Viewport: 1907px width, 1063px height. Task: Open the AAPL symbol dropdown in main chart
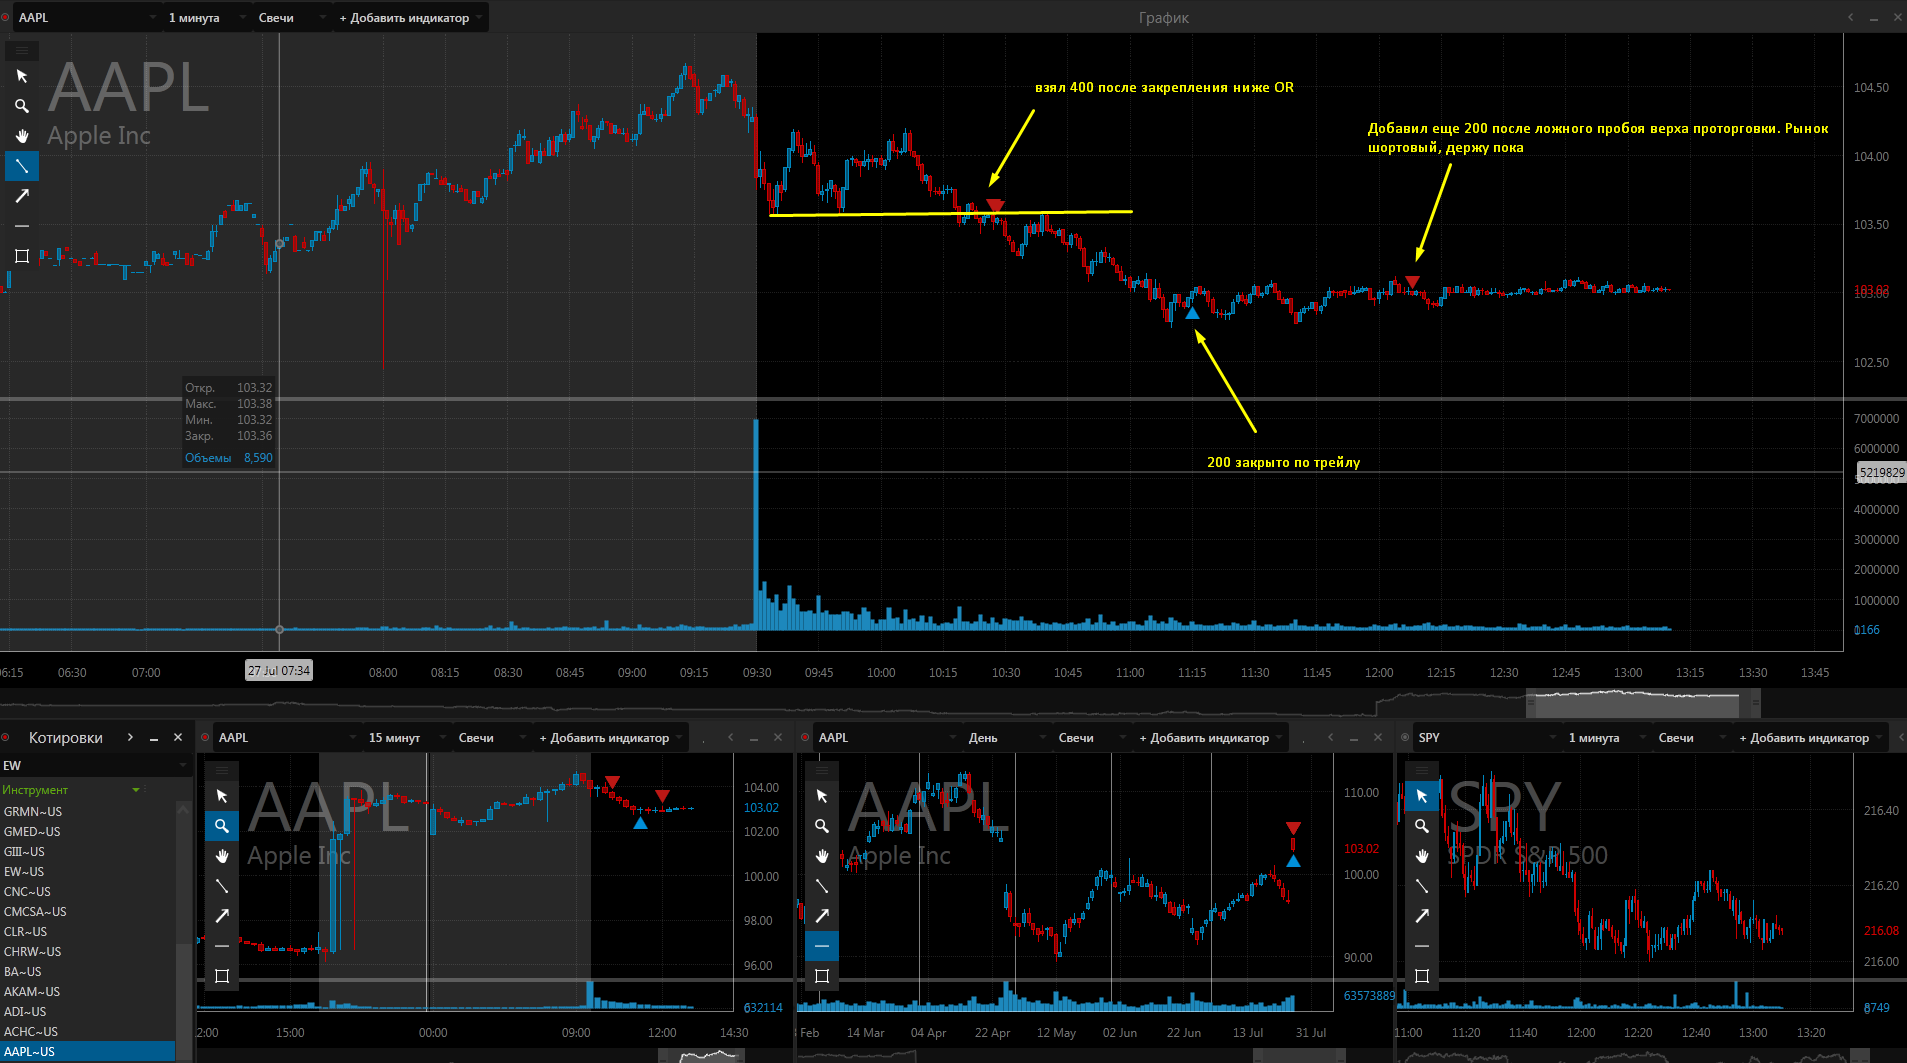[87, 18]
